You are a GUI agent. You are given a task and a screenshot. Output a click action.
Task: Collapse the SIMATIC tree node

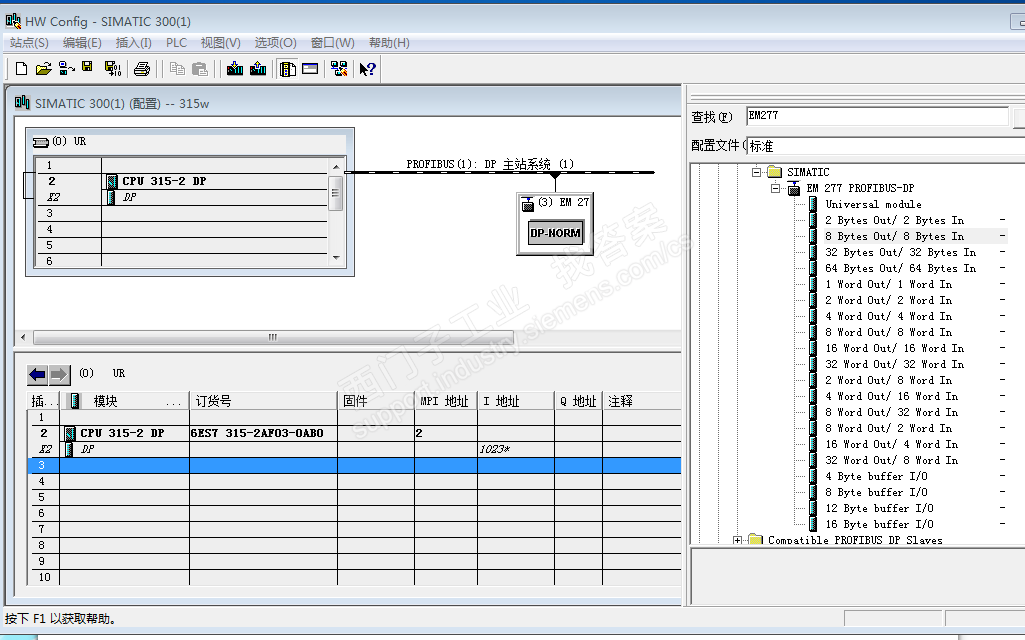(756, 172)
